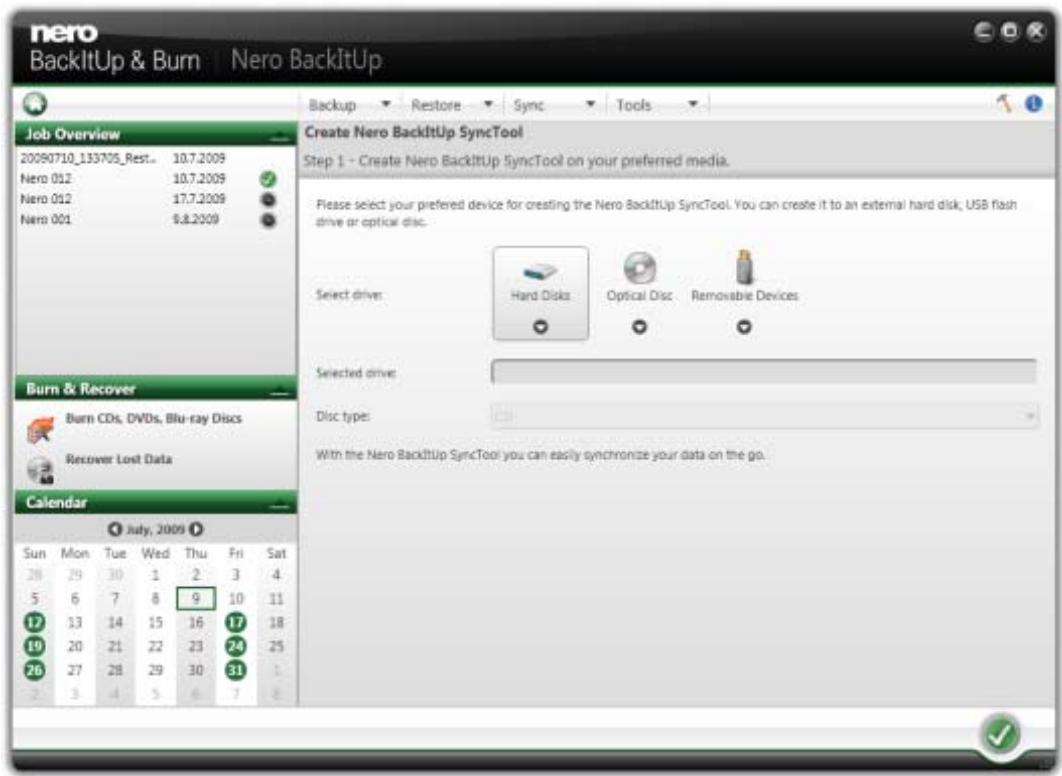Click the Nero BackItUp title tab
Image resolution: width=1062 pixels, height=776 pixels.
pos(306,60)
